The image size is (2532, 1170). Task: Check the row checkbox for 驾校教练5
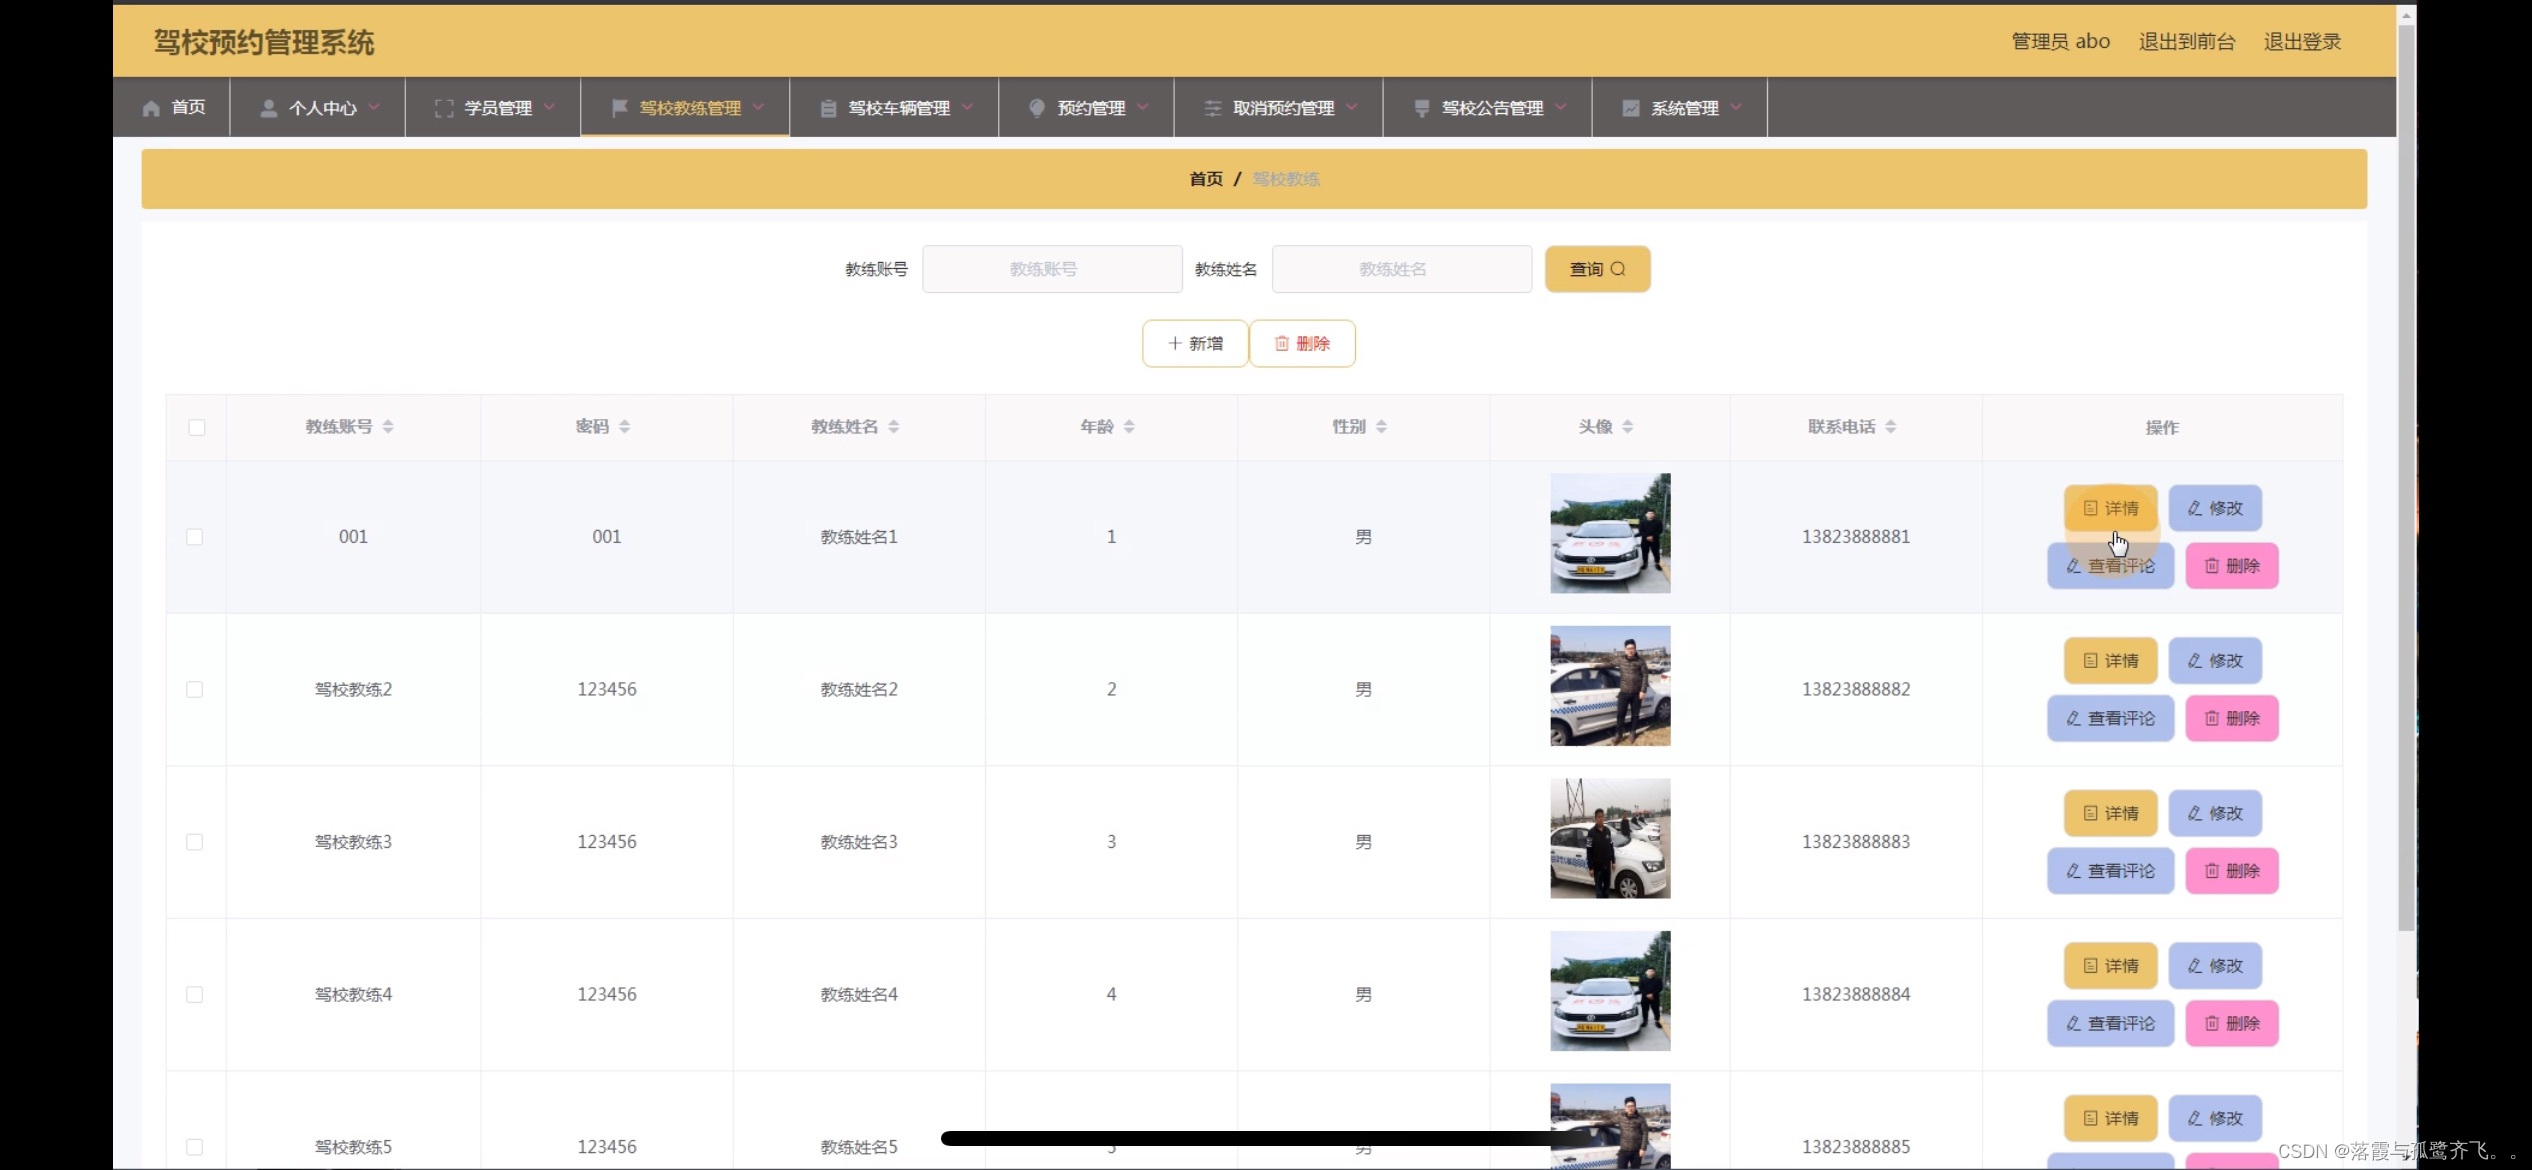click(x=195, y=1147)
